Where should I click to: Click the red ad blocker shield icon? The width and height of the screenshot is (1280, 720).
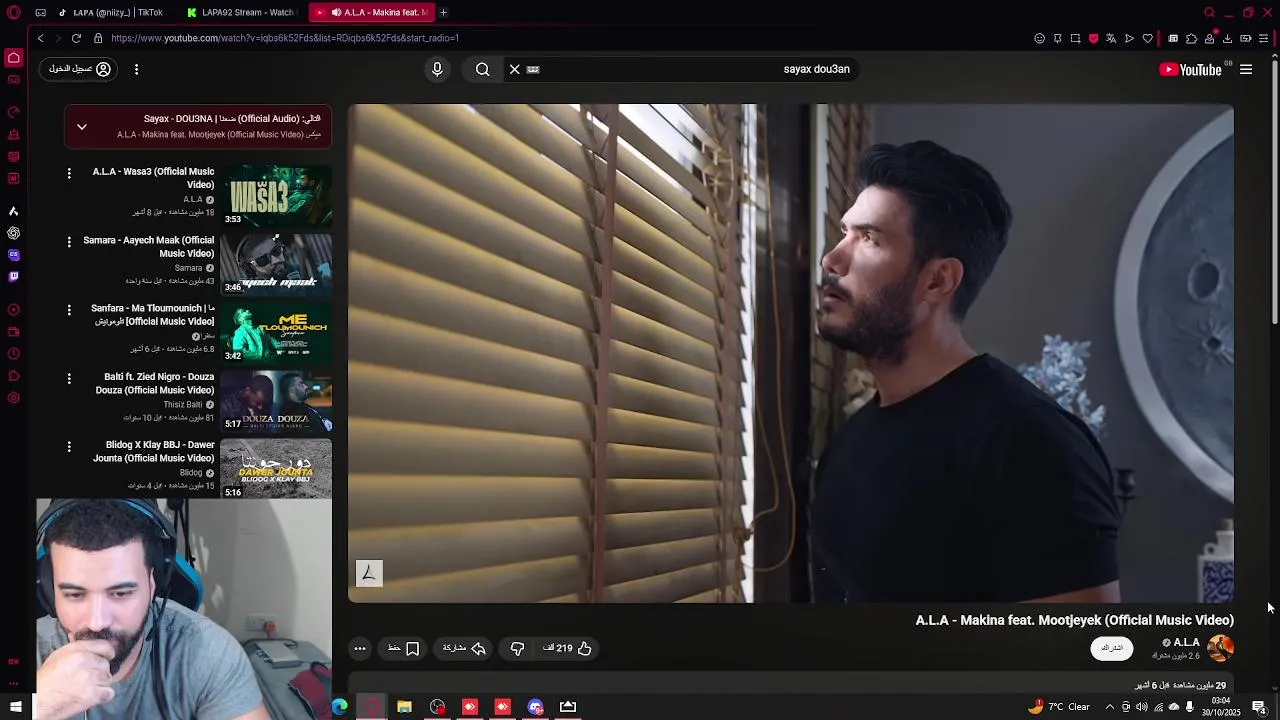(x=1093, y=38)
